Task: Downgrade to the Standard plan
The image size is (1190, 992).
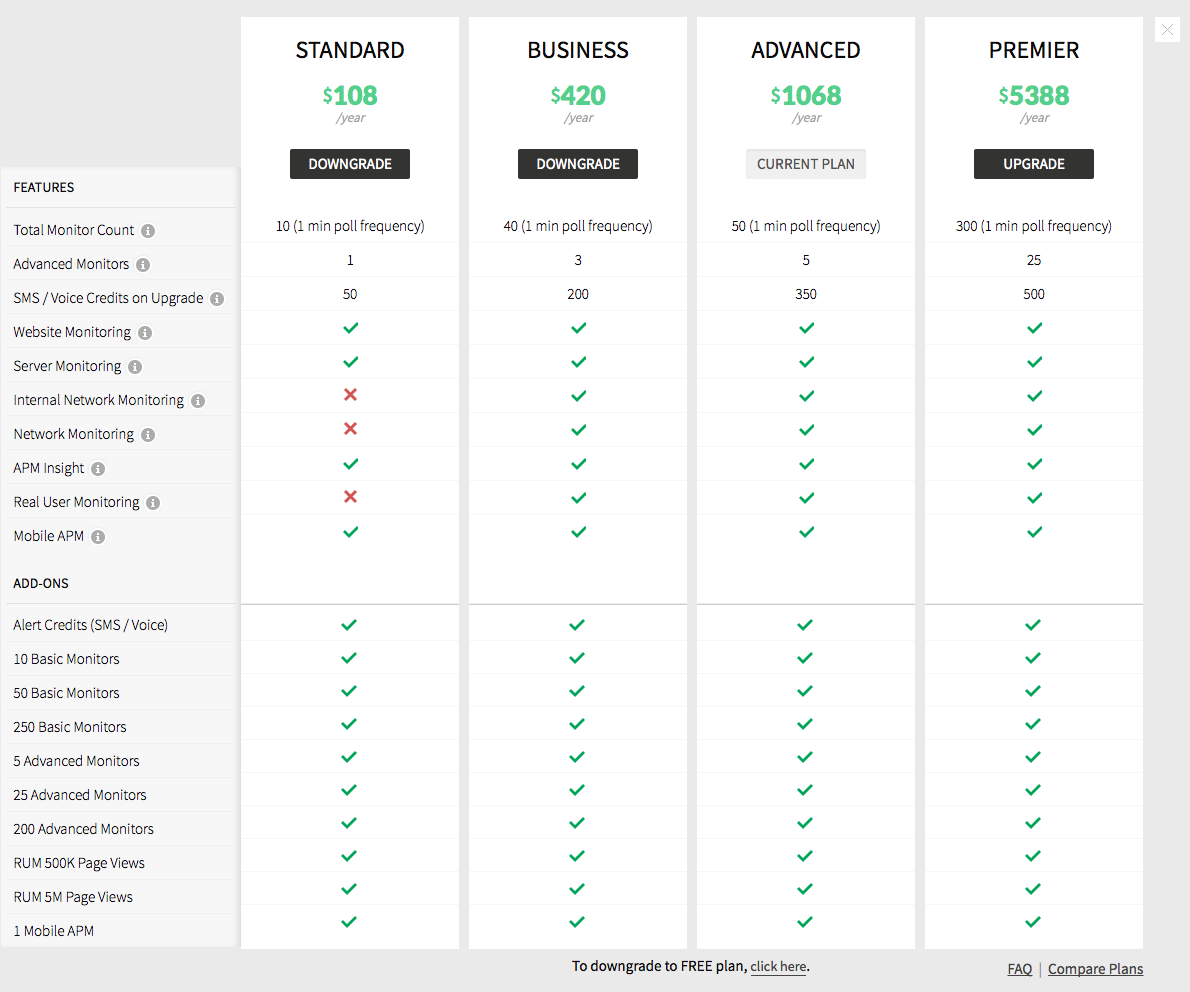Action: coord(350,164)
